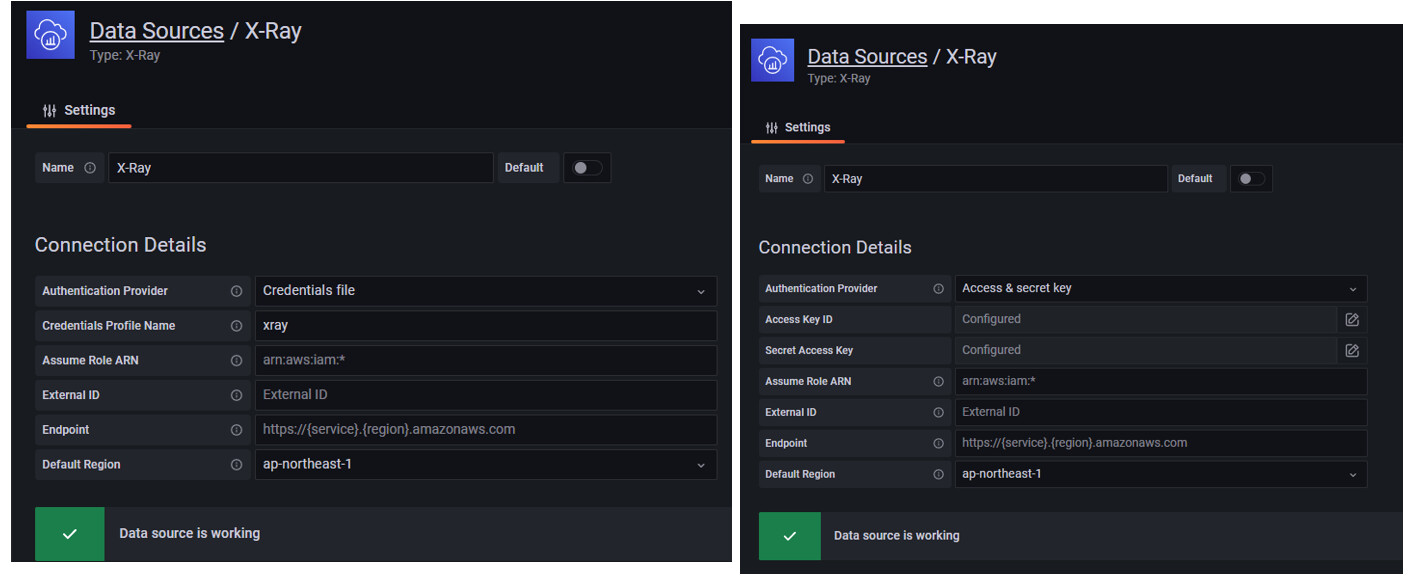Open the Access & secret key provider dropdown

1161,289
